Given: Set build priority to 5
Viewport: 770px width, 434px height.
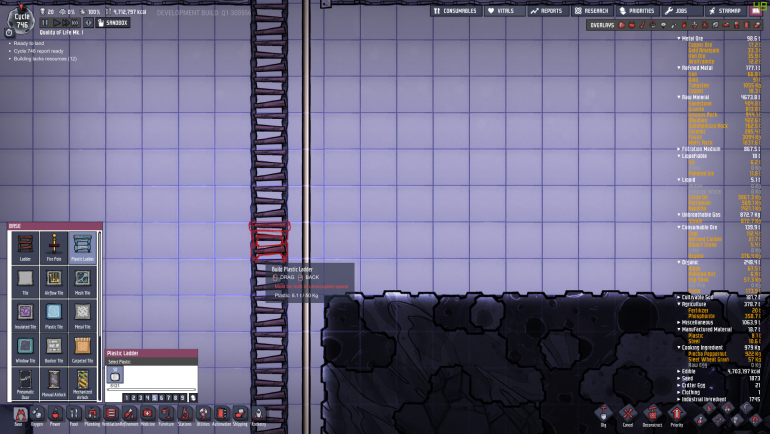Looking at the screenshot, I should pos(155,398).
